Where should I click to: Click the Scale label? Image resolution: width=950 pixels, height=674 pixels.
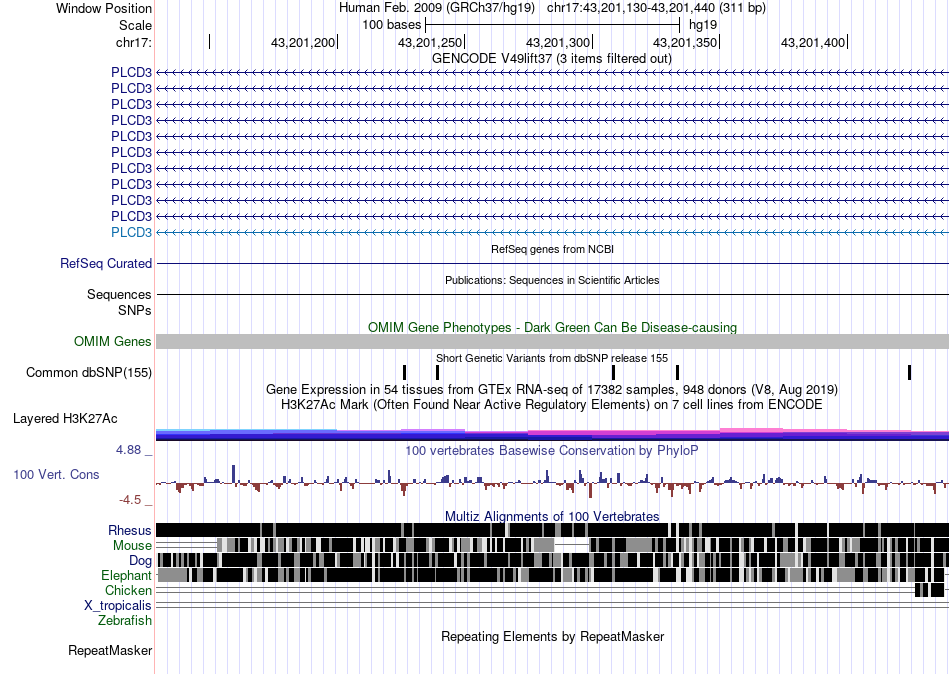pyautogui.click(x=135, y=25)
